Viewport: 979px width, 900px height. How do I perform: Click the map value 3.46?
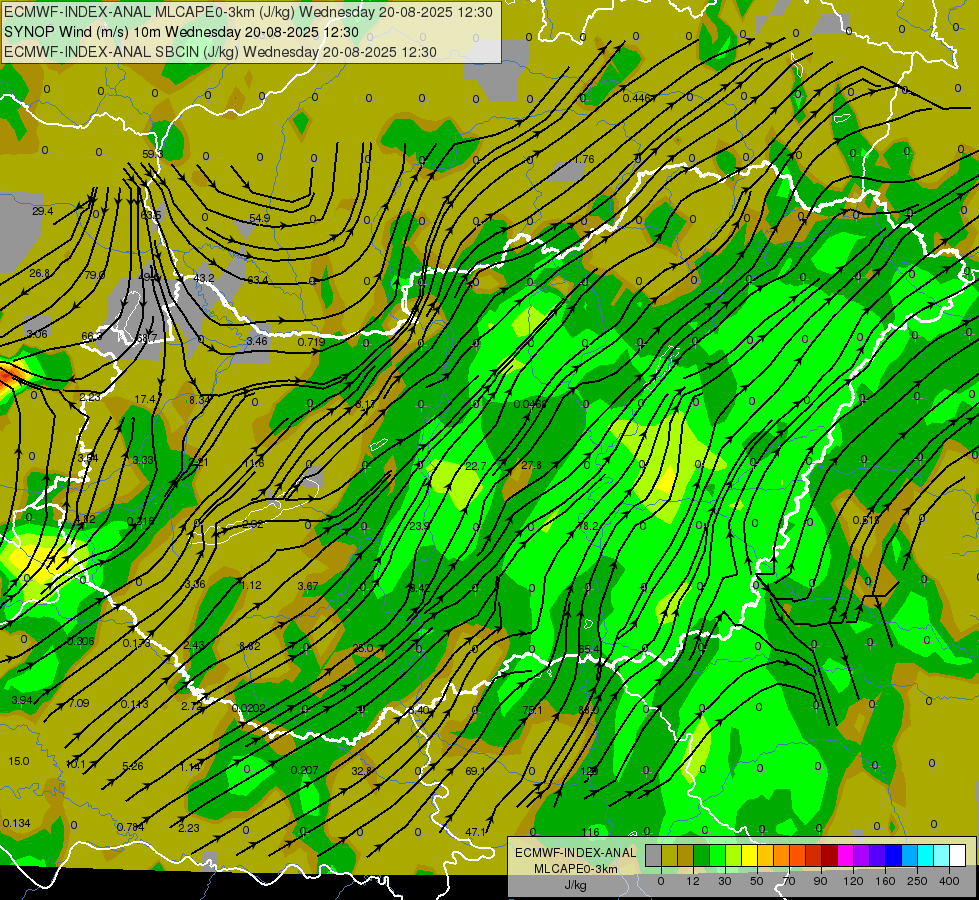click(257, 341)
